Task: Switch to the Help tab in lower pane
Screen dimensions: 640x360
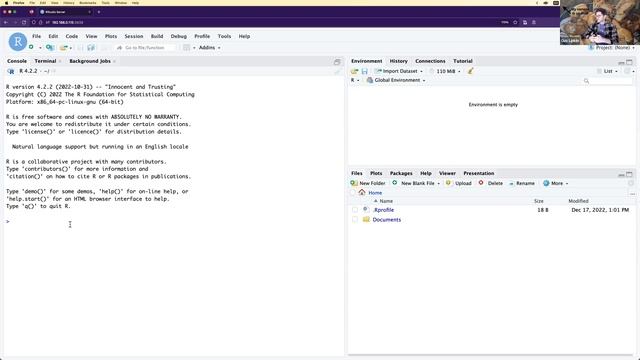Action: pos(426,173)
